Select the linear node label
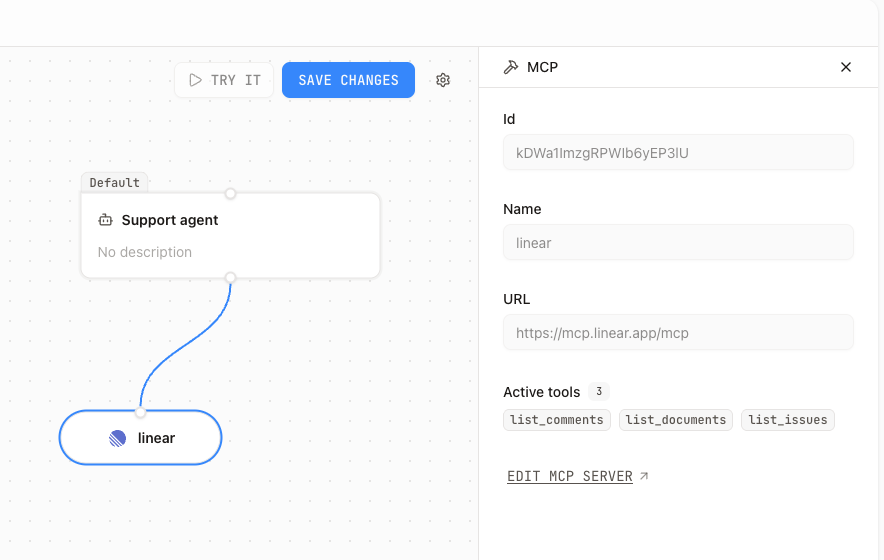 (156, 438)
